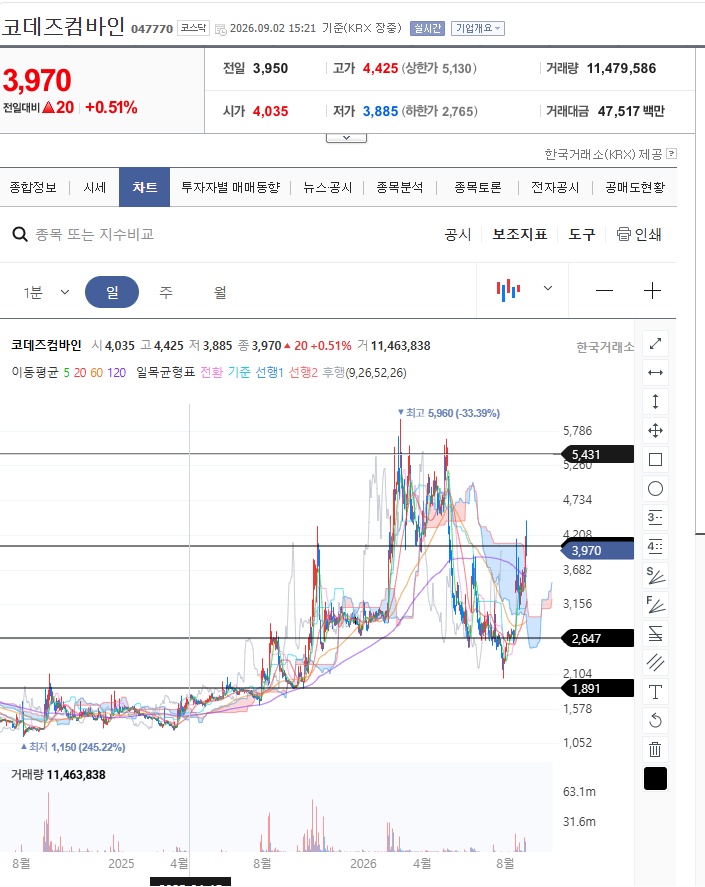Select the vertical line drawing tool
This screenshot has width=705, height=887.
click(655, 402)
